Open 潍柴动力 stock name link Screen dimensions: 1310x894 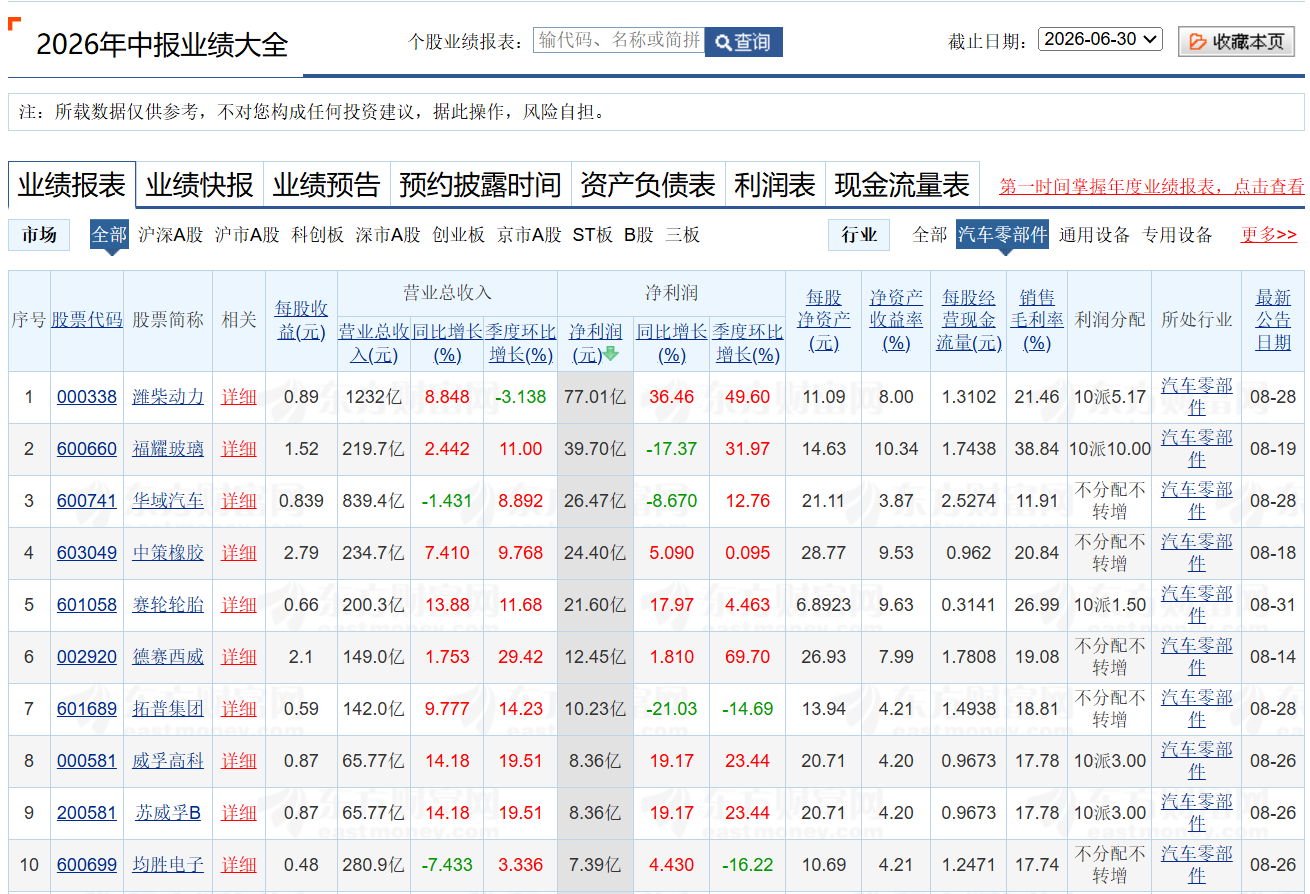point(168,397)
